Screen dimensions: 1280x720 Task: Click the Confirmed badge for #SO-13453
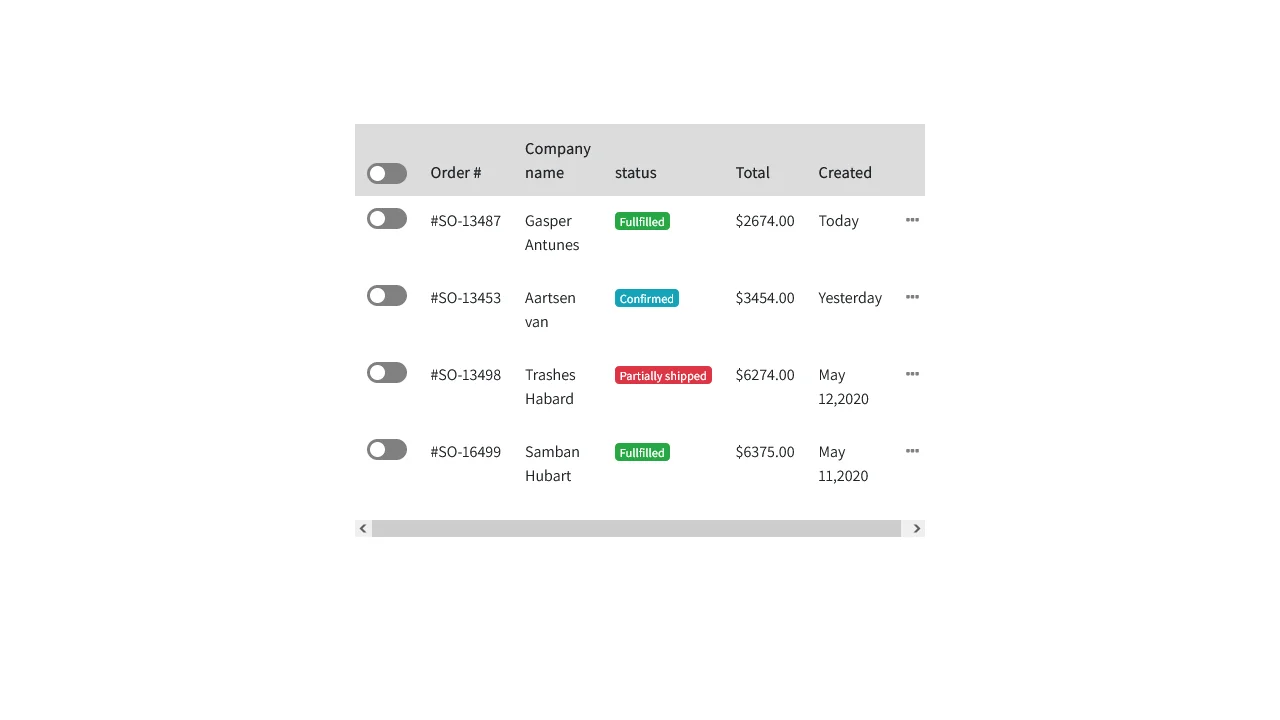(x=646, y=298)
